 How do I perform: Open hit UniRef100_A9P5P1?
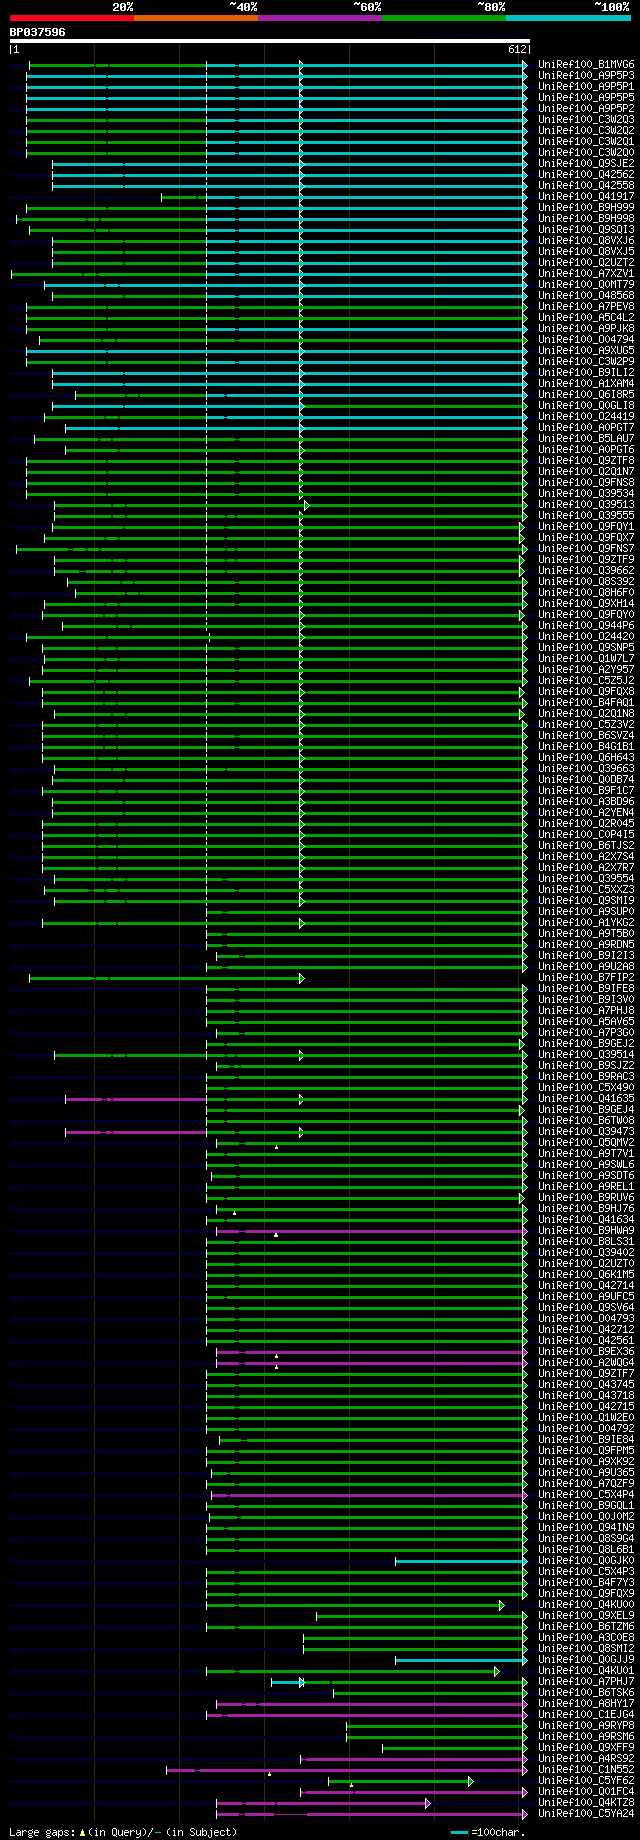tap(586, 86)
